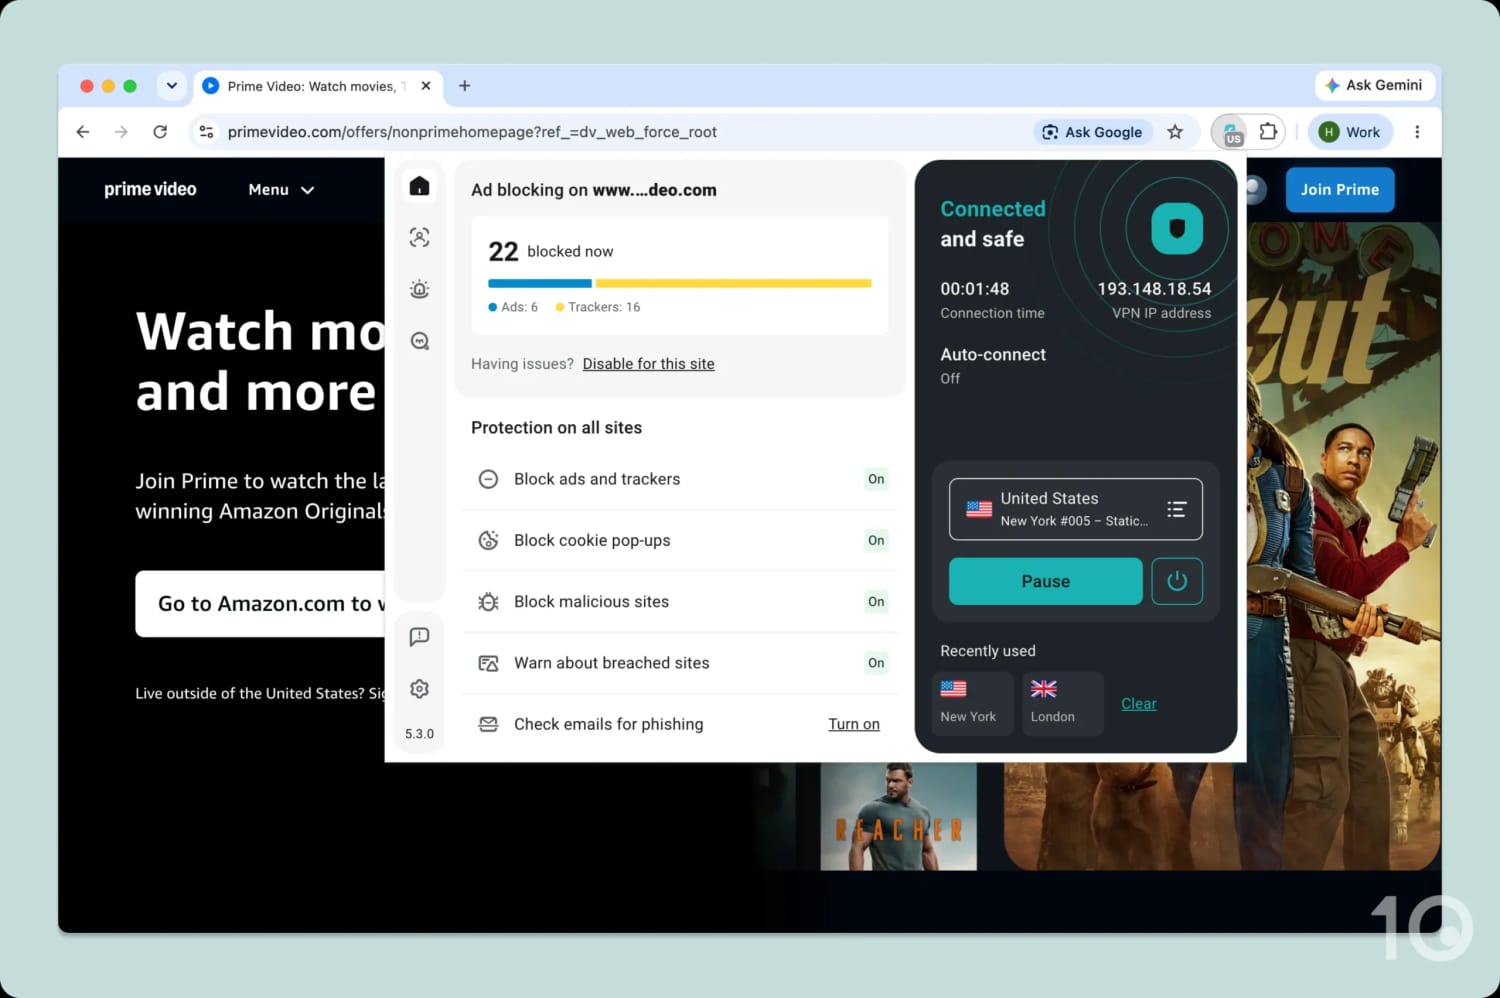Go forward to the next page
The image size is (1500, 998).
(121, 132)
